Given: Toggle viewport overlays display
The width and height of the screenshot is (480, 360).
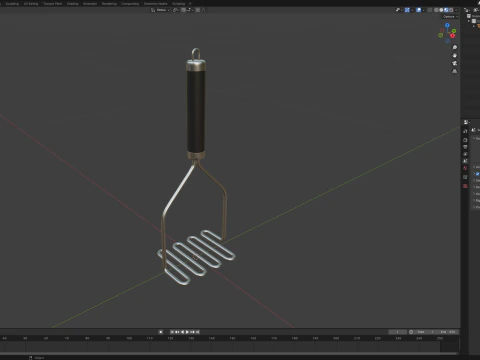Looking at the screenshot, I should click(418, 10).
